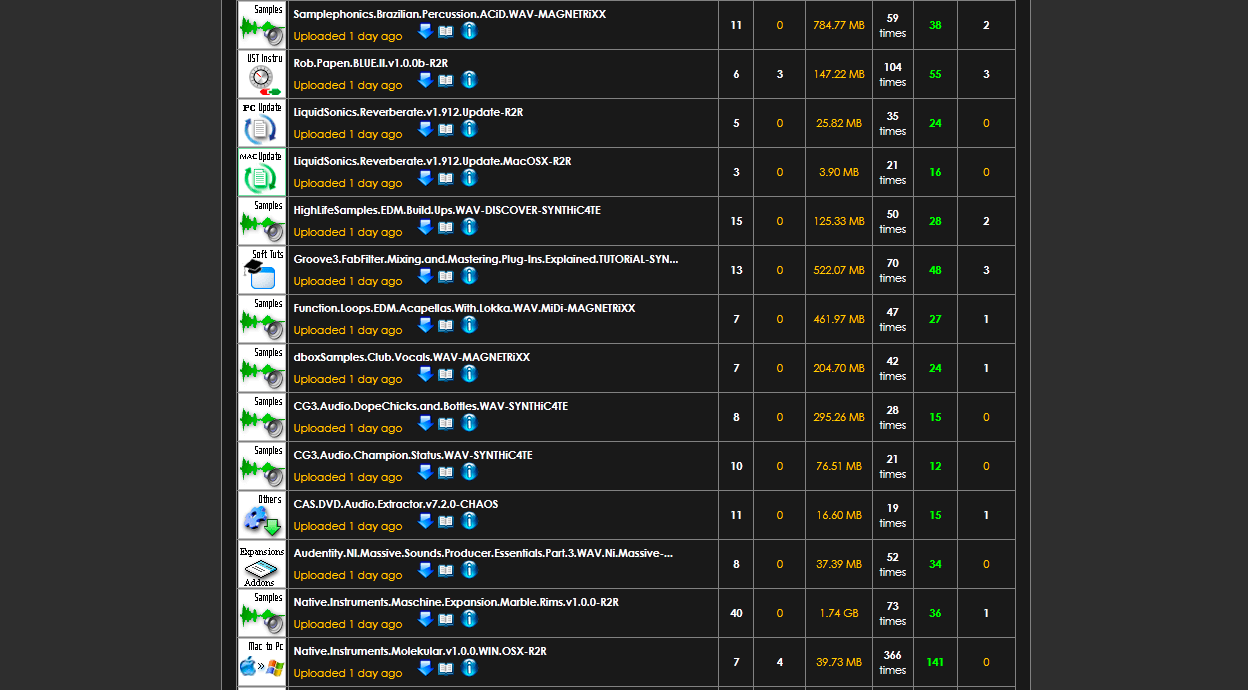
Task: Show info for CG3 Audio DopeChicks and Bottles
Action: click(x=469, y=423)
